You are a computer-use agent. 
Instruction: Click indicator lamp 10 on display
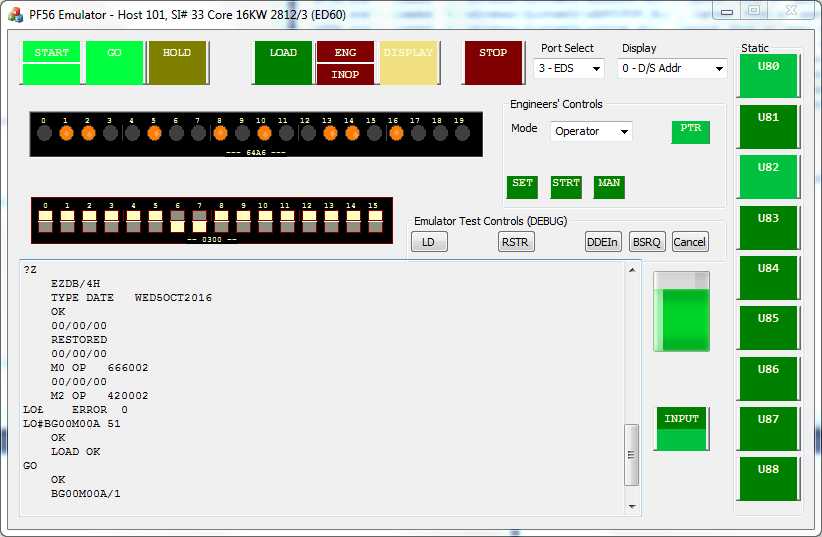264,133
